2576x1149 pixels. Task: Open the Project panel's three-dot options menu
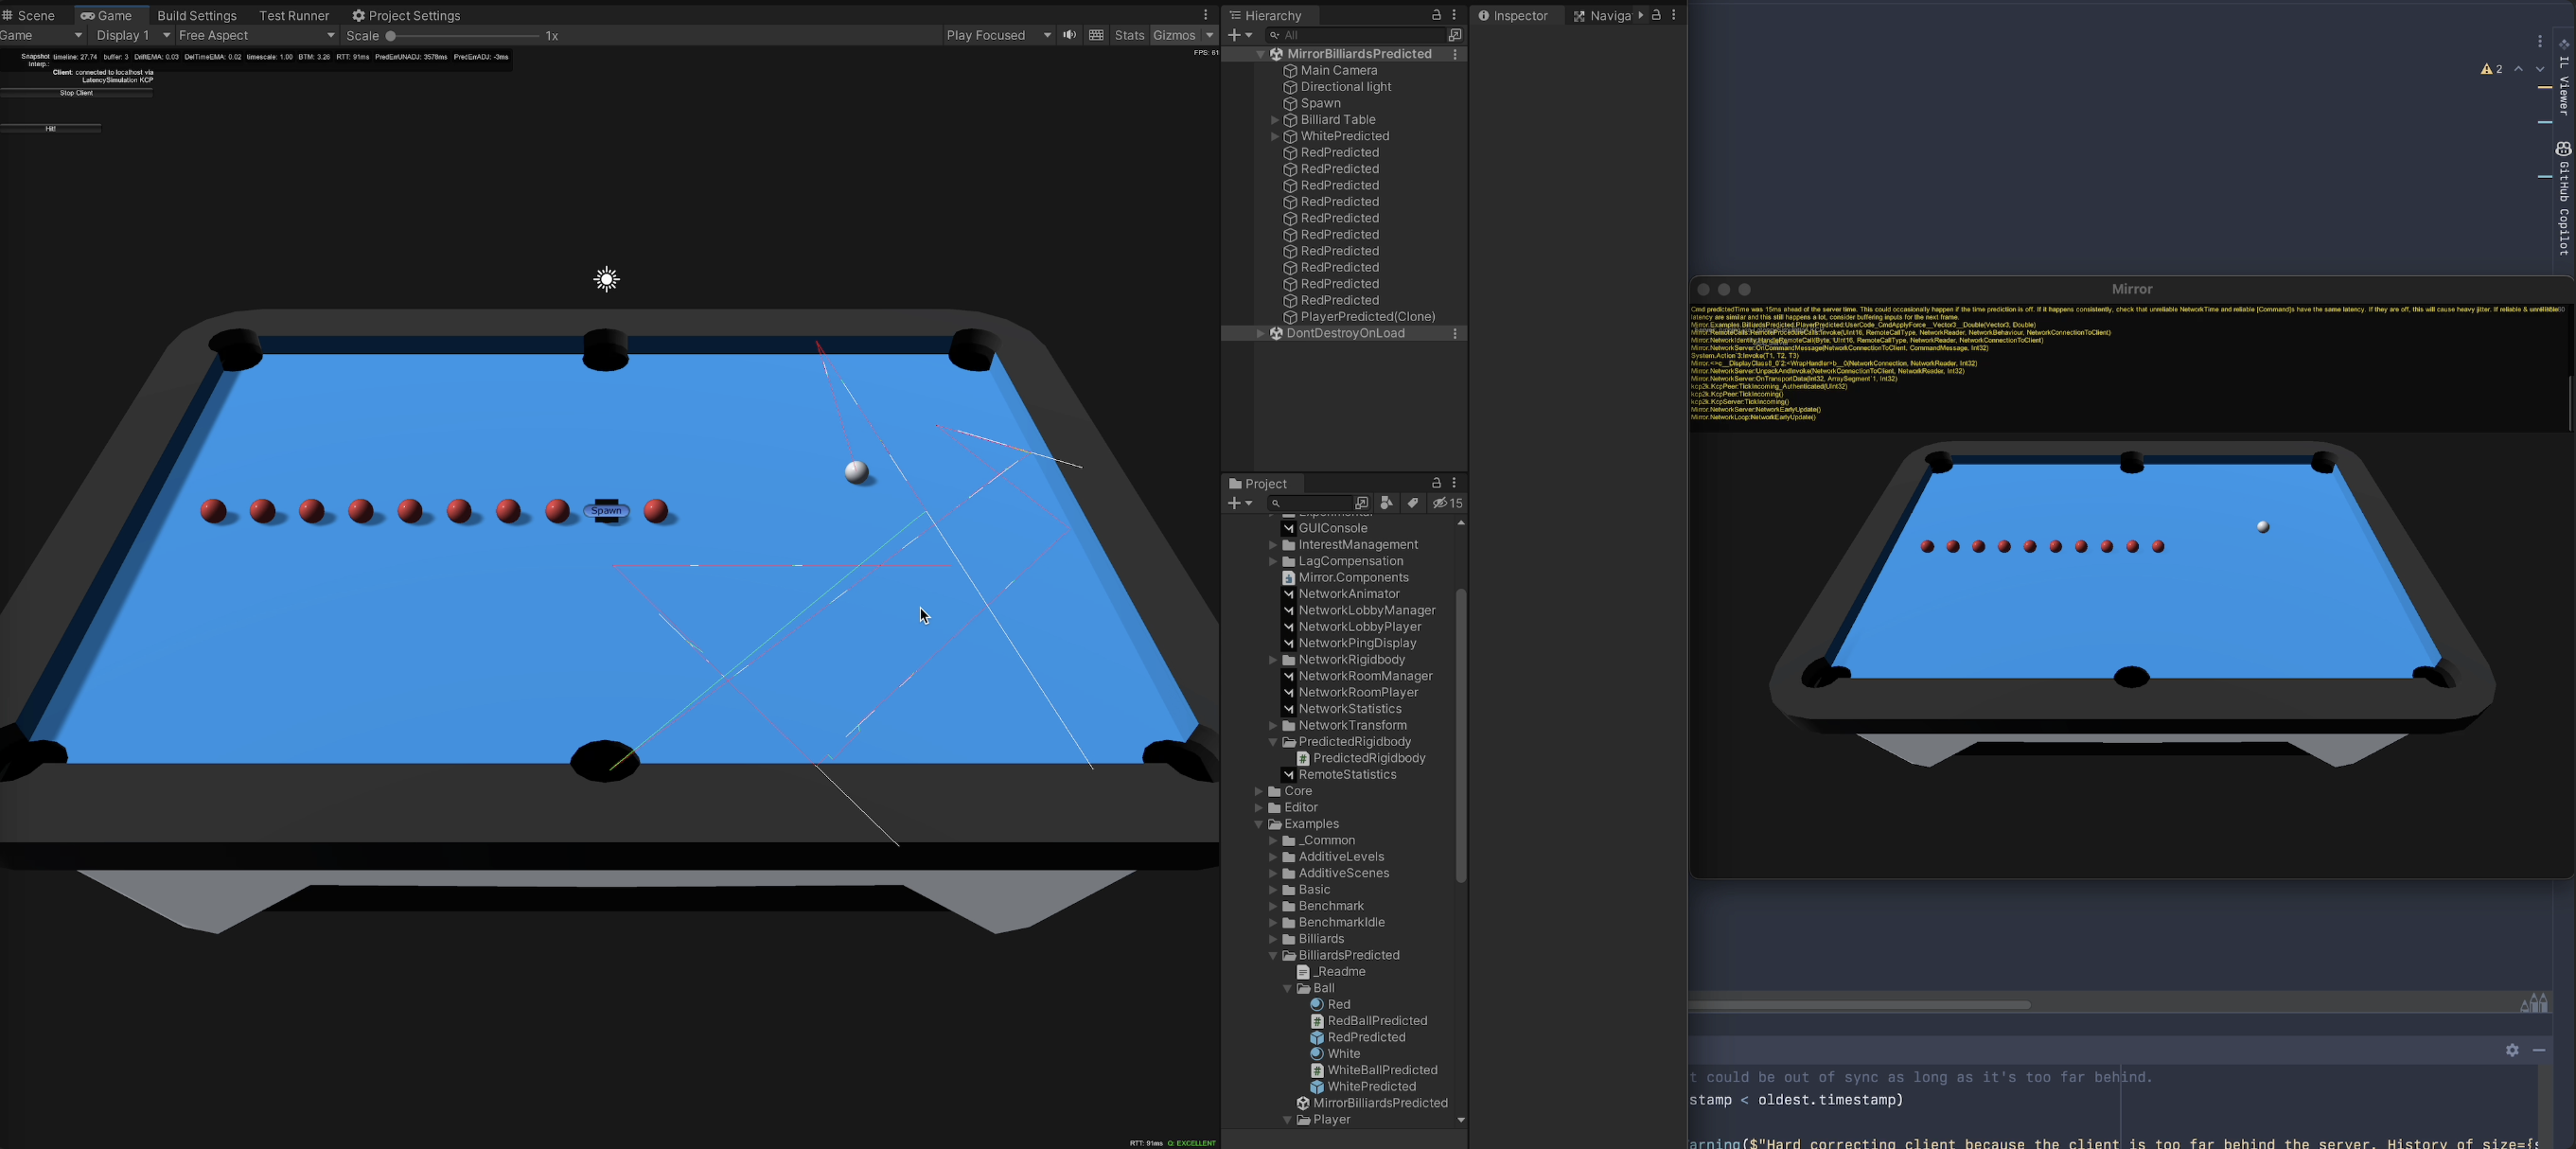[x=1454, y=483]
